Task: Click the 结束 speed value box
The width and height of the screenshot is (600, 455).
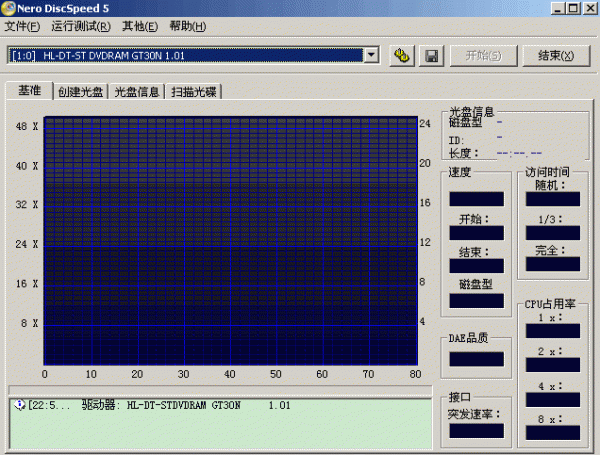Action: point(476,266)
